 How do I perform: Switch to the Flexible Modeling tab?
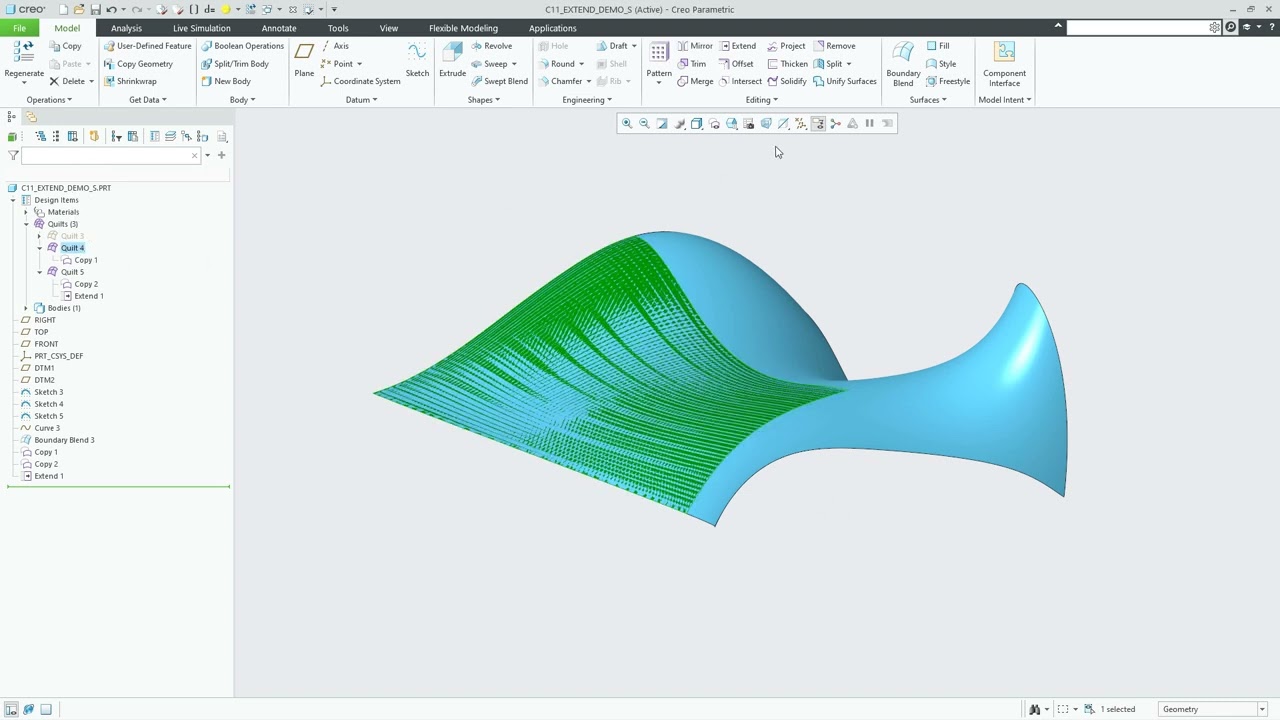[x=463, y=28]
